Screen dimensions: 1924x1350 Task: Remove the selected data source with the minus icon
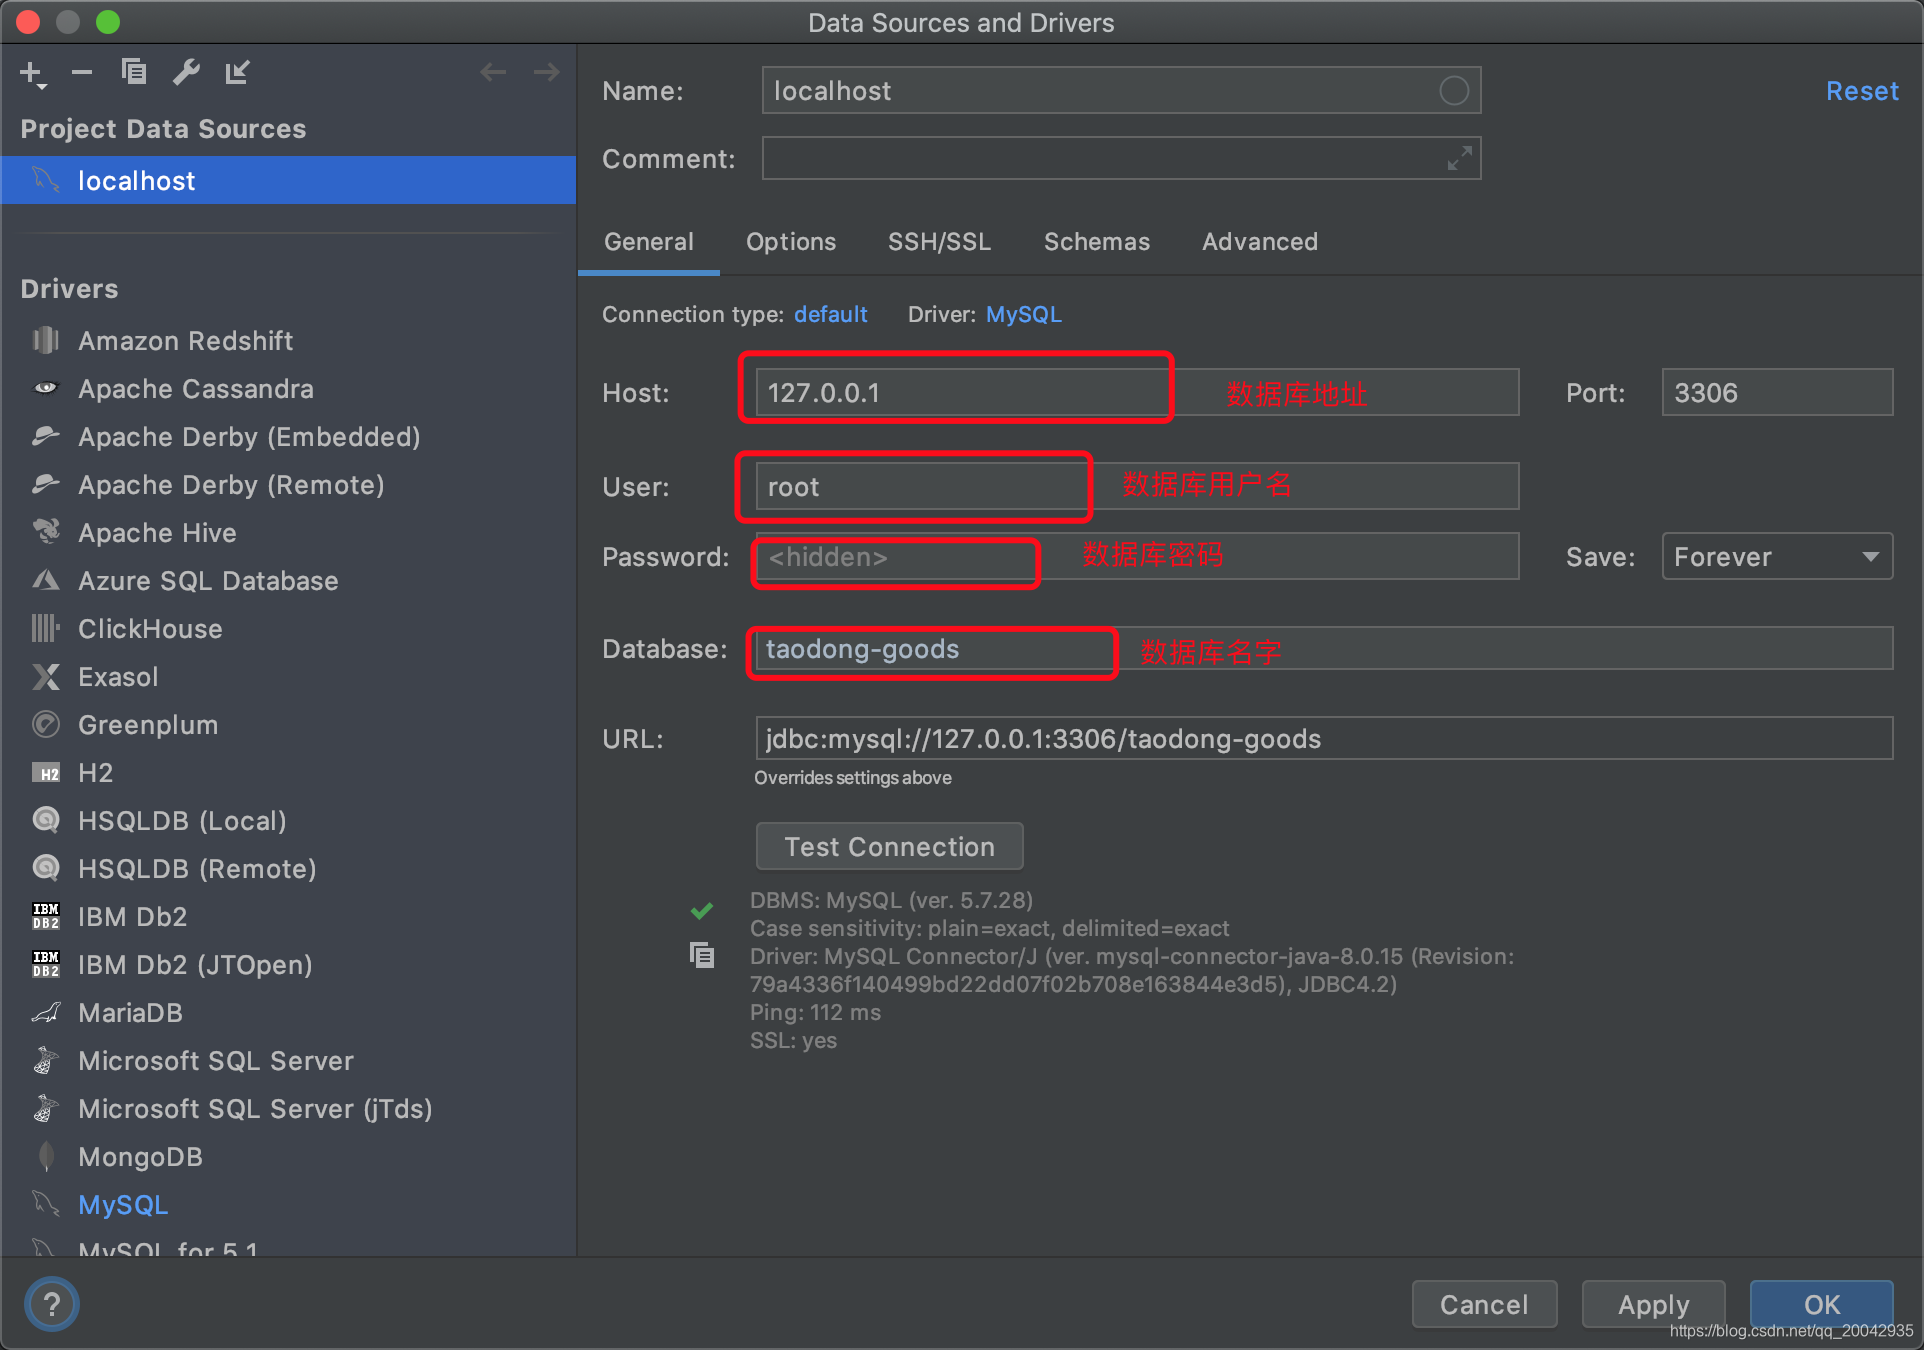tap(82, 71)
